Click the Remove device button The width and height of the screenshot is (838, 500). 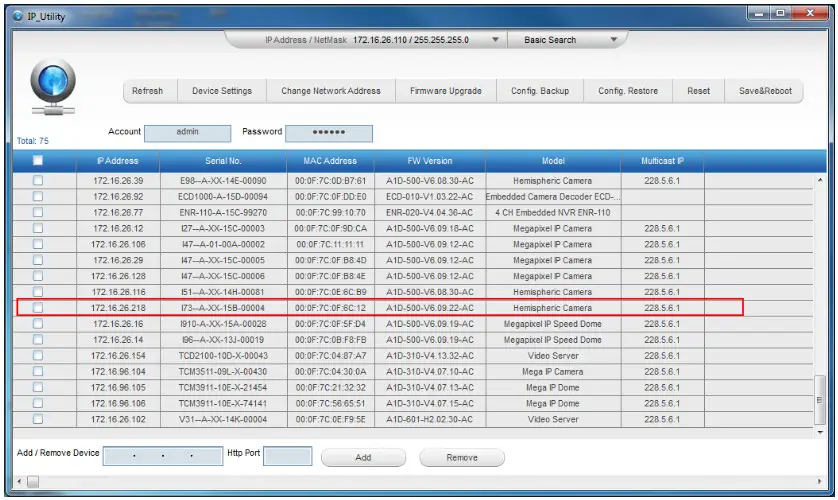462,457
